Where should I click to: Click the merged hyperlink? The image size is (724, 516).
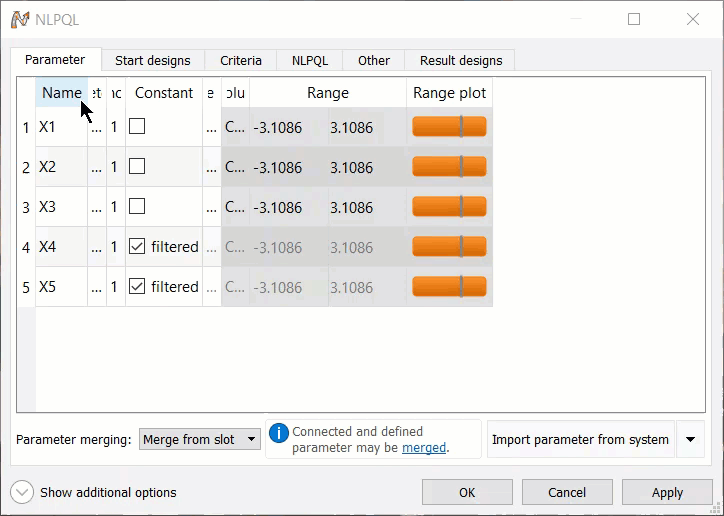[424, 448]
